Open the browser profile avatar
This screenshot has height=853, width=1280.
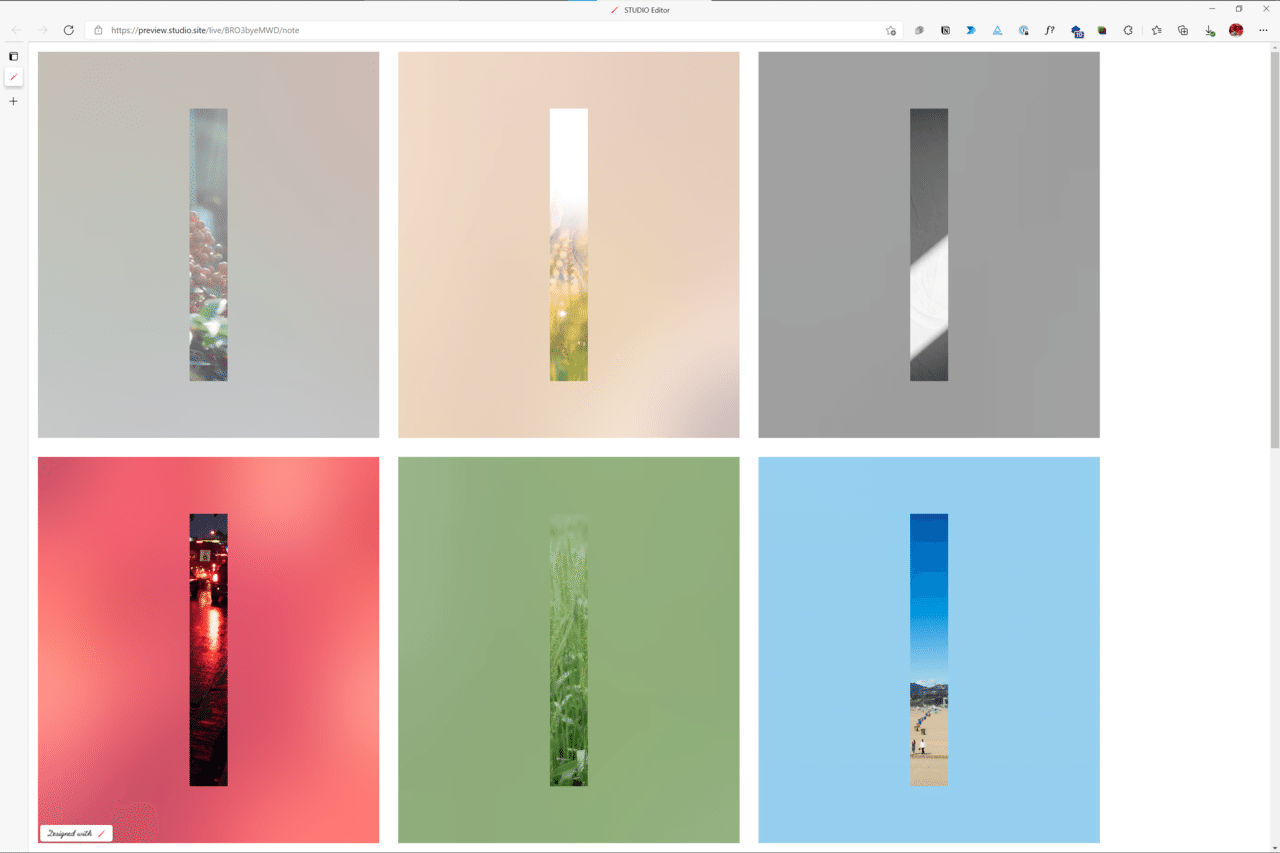pos(1236,30)
